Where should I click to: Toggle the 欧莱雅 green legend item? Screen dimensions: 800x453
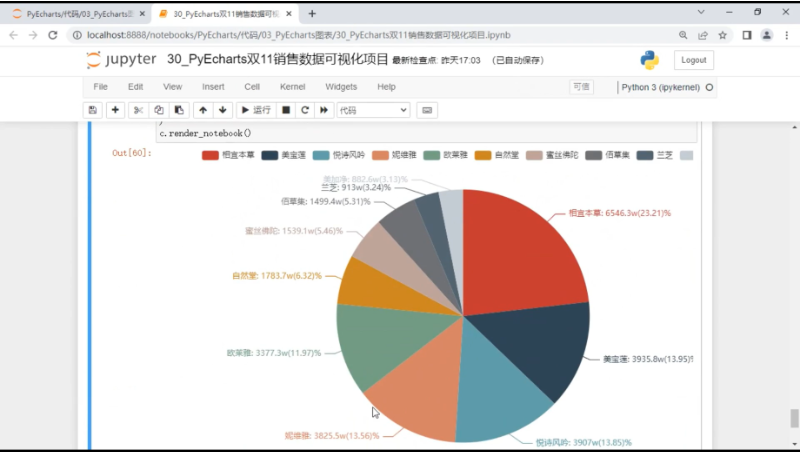[x=446, y=155]
